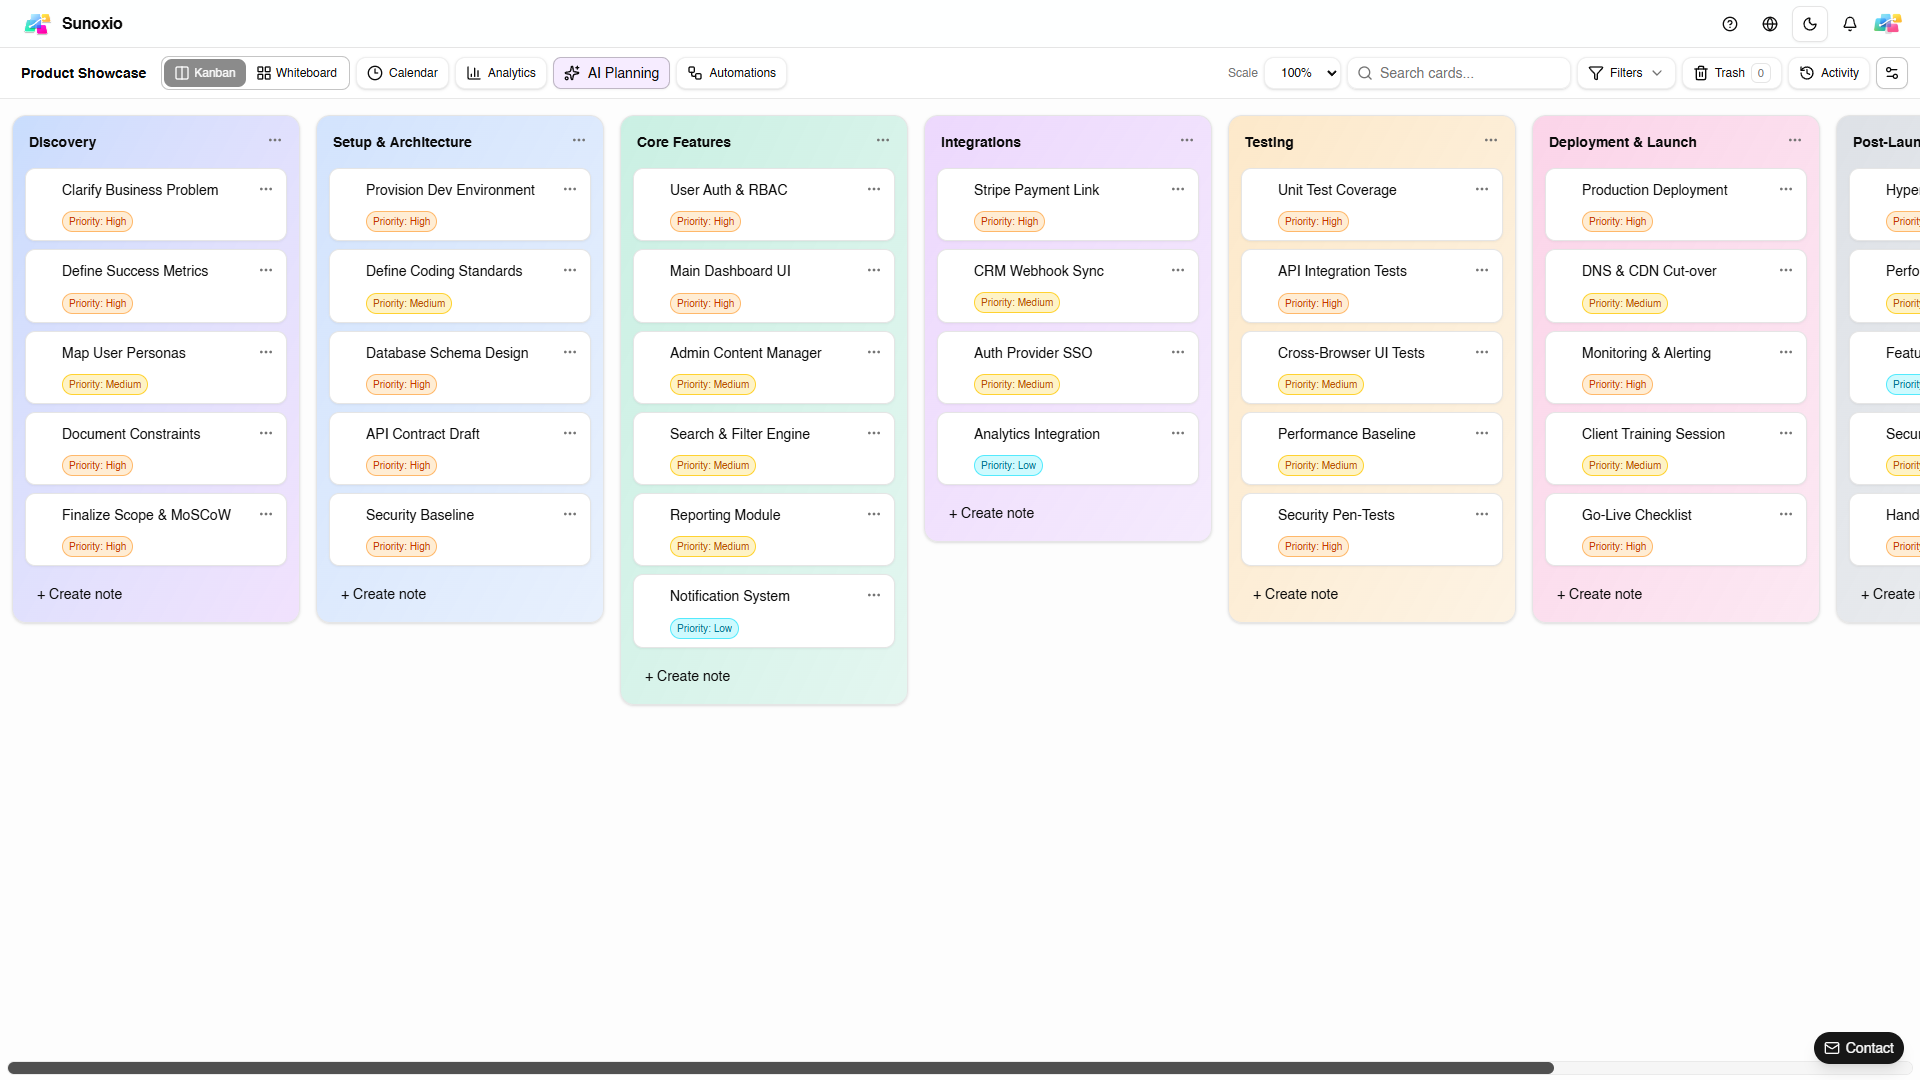Open the Scale percentage dropdown
The width and height of the screenshot is (1920, 1080).
(x=1302, y=73)
